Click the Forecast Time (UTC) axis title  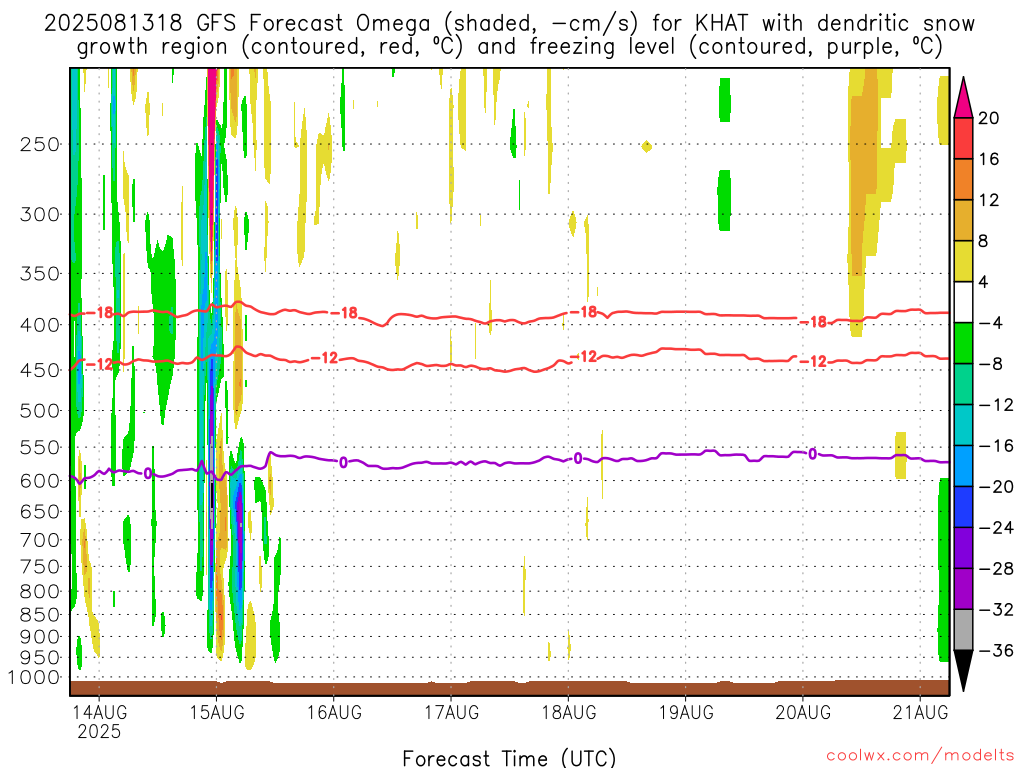click(x=509, y=758)
